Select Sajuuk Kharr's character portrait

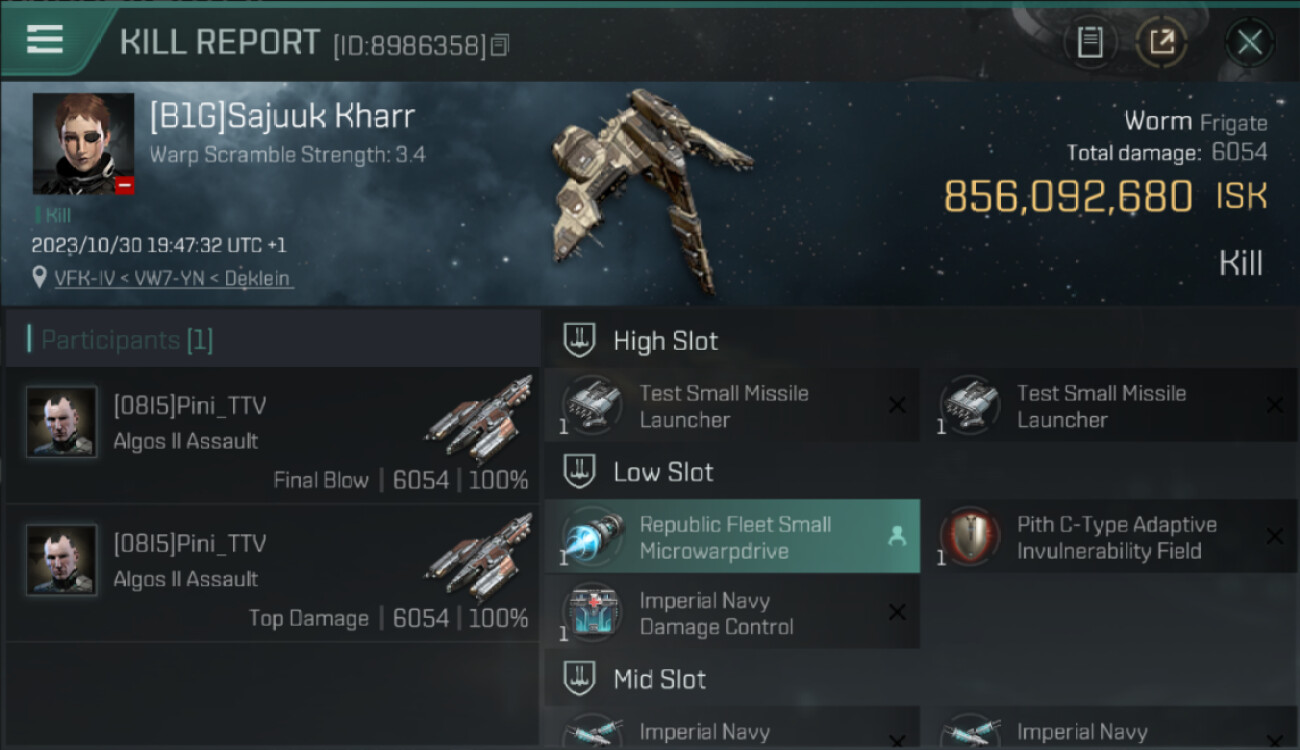(x=83, y=144)
